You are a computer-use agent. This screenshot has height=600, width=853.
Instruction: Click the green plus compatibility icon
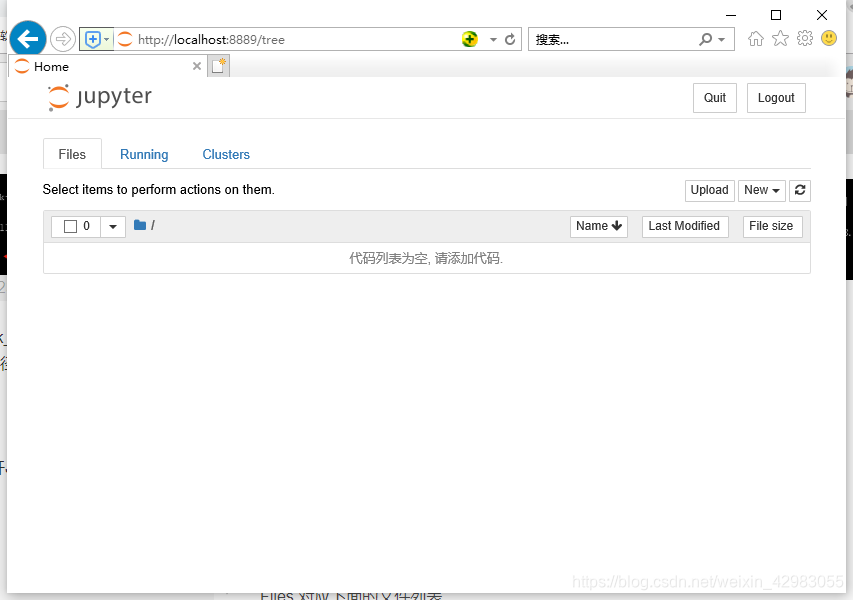click(x=469, y=39)
